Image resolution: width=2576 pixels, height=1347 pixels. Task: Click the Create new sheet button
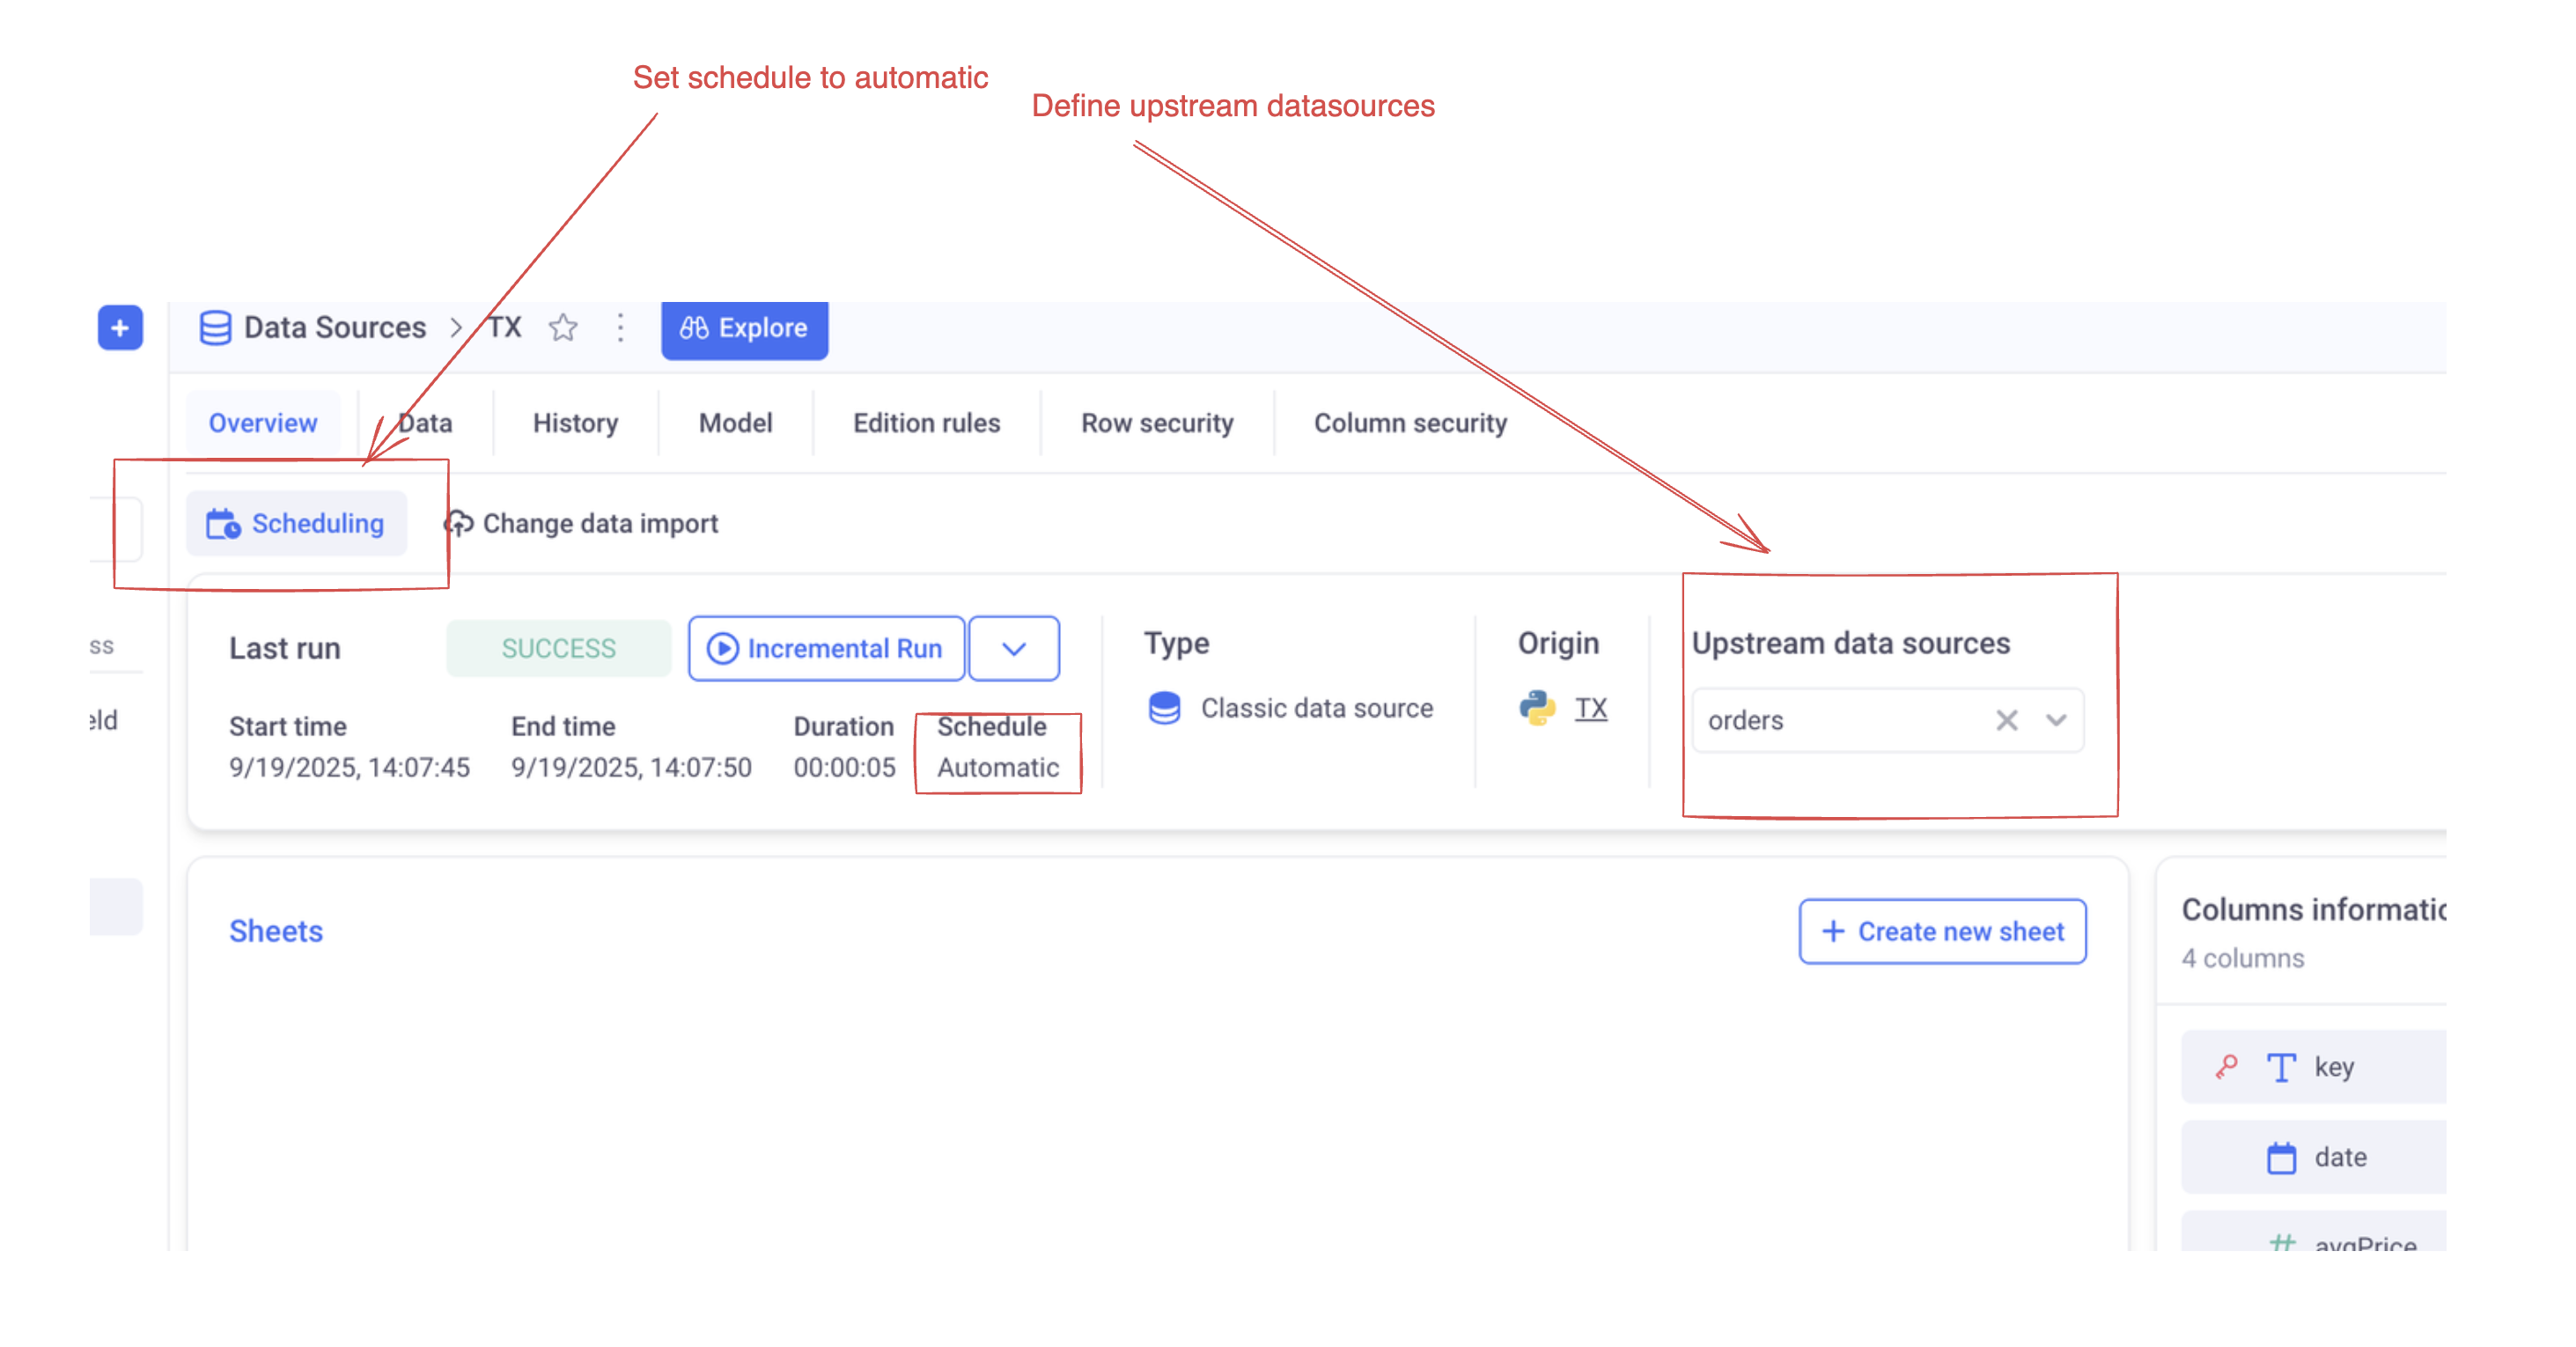pos(1942,931)
